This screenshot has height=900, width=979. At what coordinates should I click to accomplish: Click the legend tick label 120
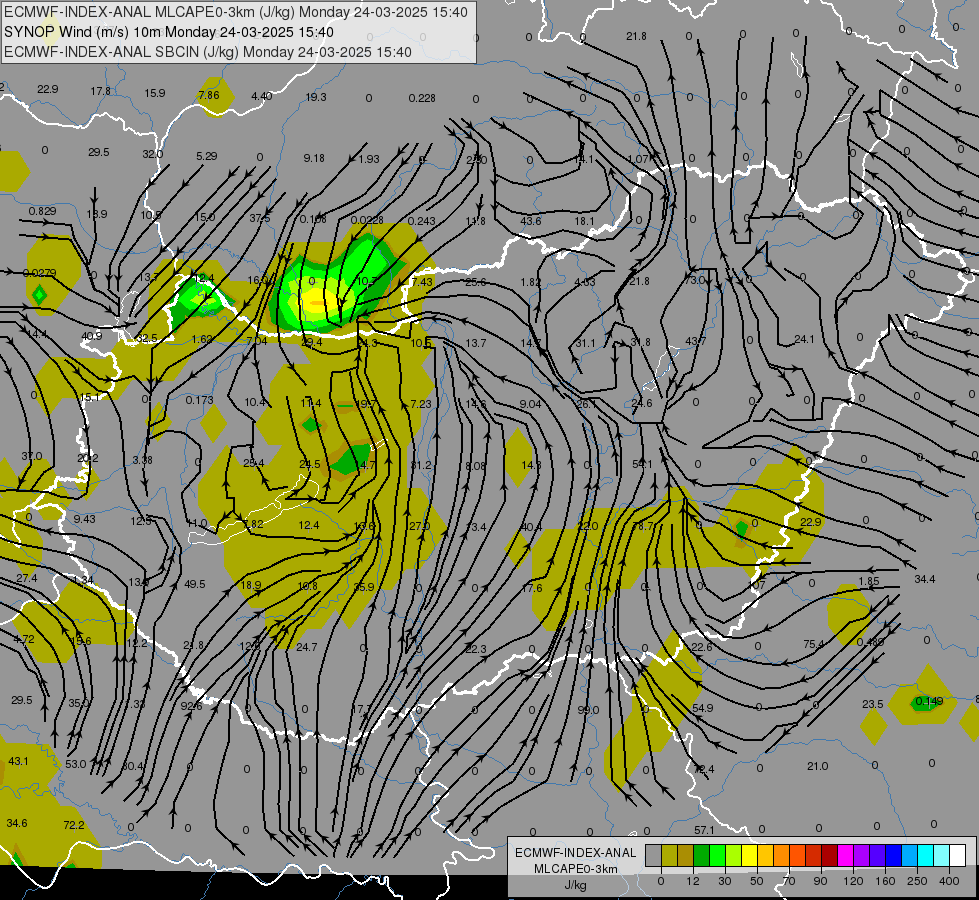pos(853,881)
